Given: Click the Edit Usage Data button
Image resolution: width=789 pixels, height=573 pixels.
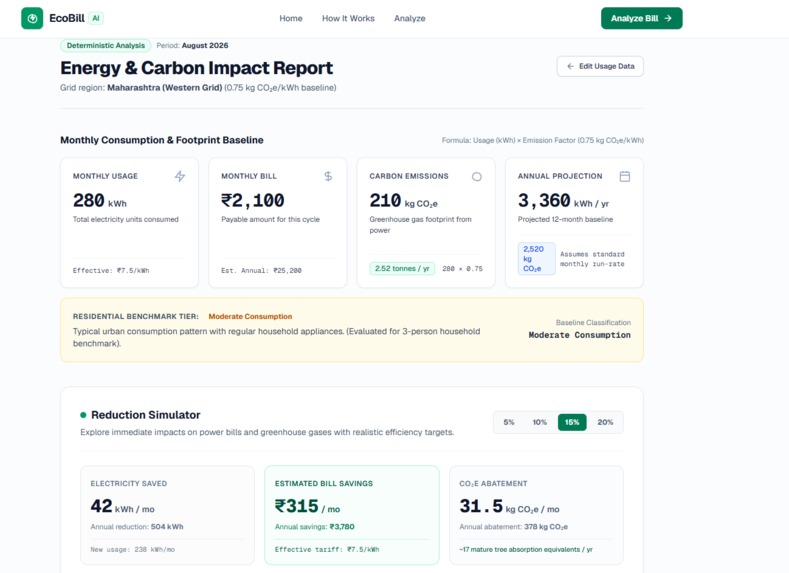Looking at the screenshot, I should tap(600, 66).
